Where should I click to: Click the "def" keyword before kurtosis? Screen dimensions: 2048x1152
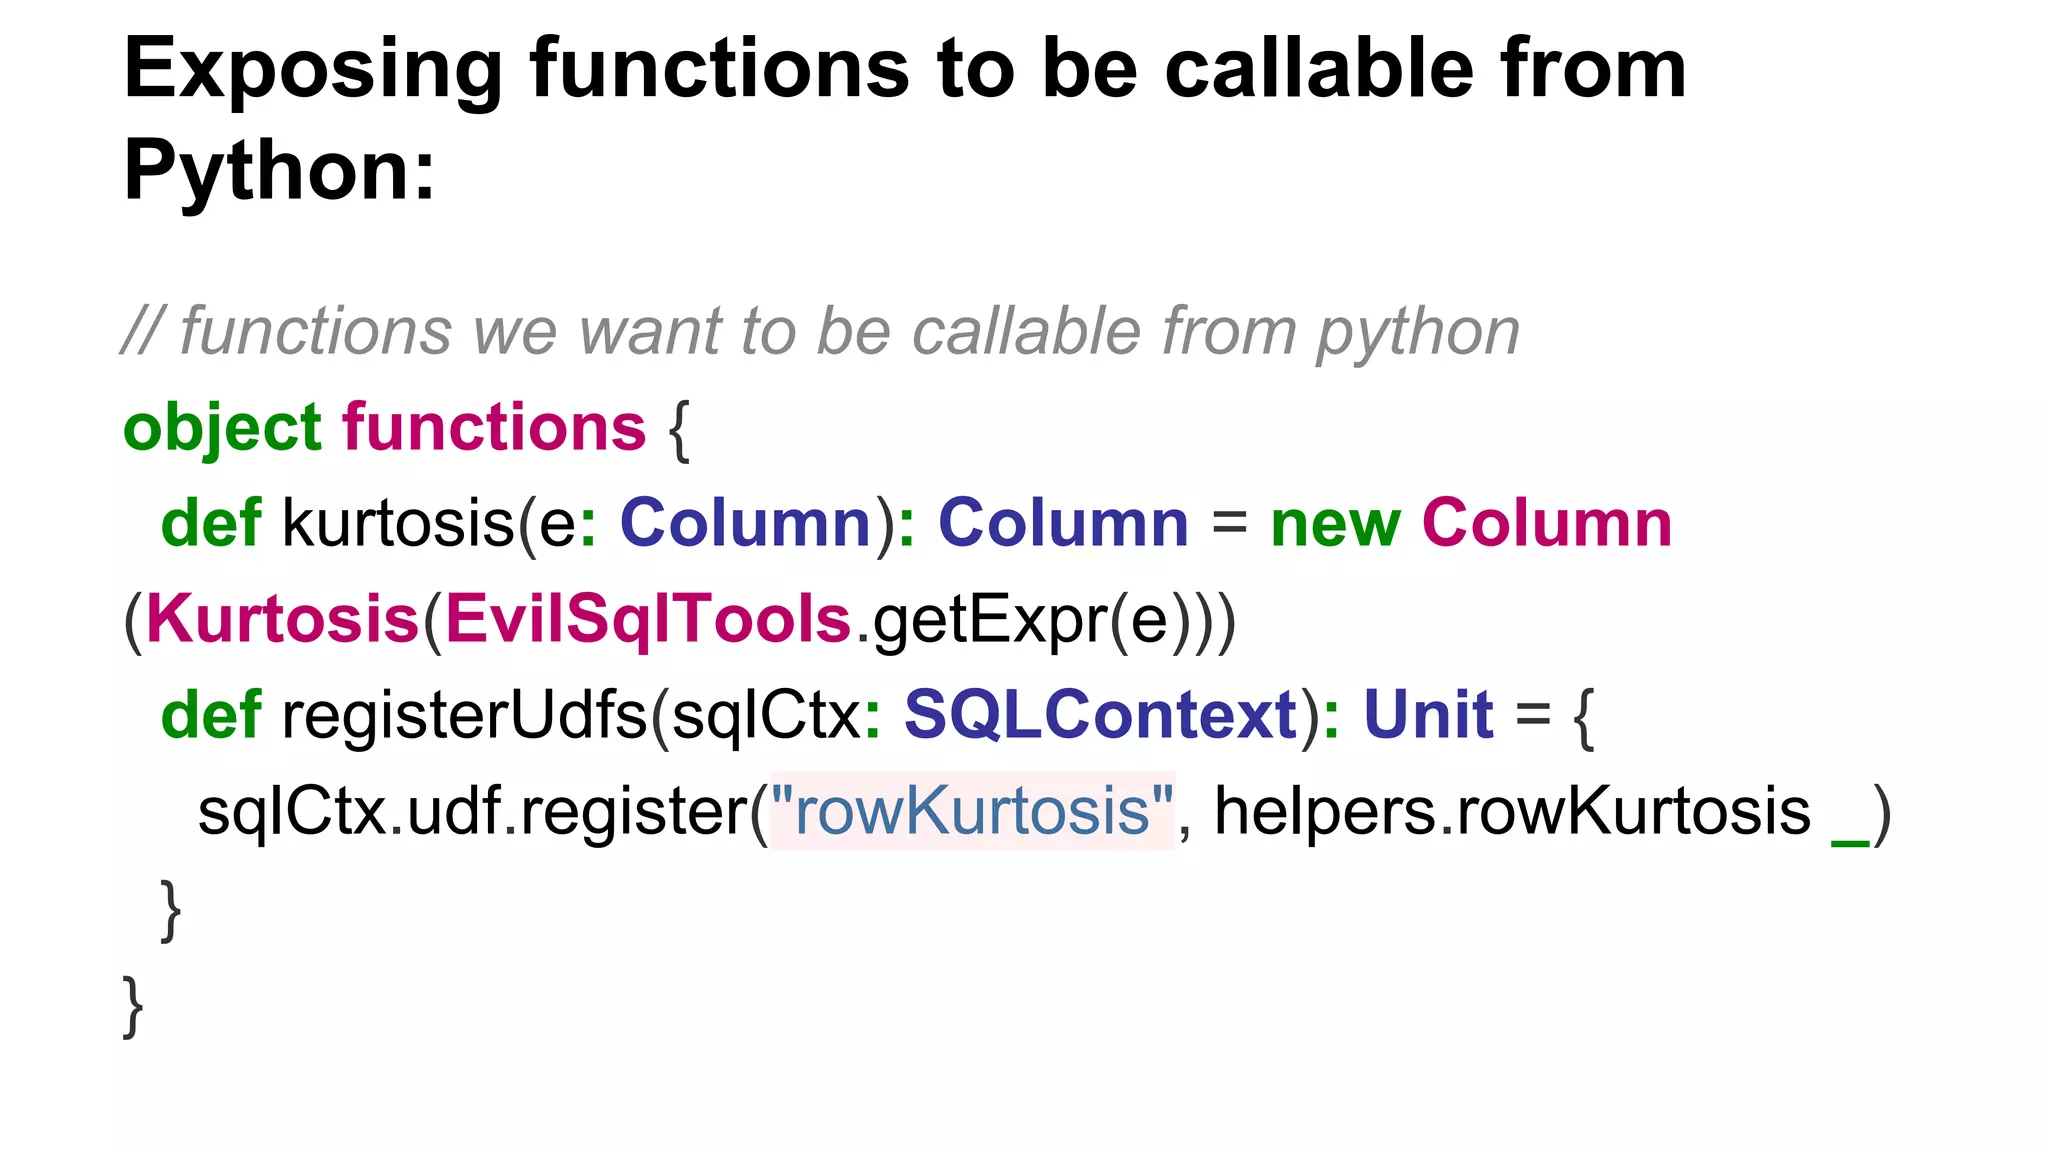click(x=211, y=523)
